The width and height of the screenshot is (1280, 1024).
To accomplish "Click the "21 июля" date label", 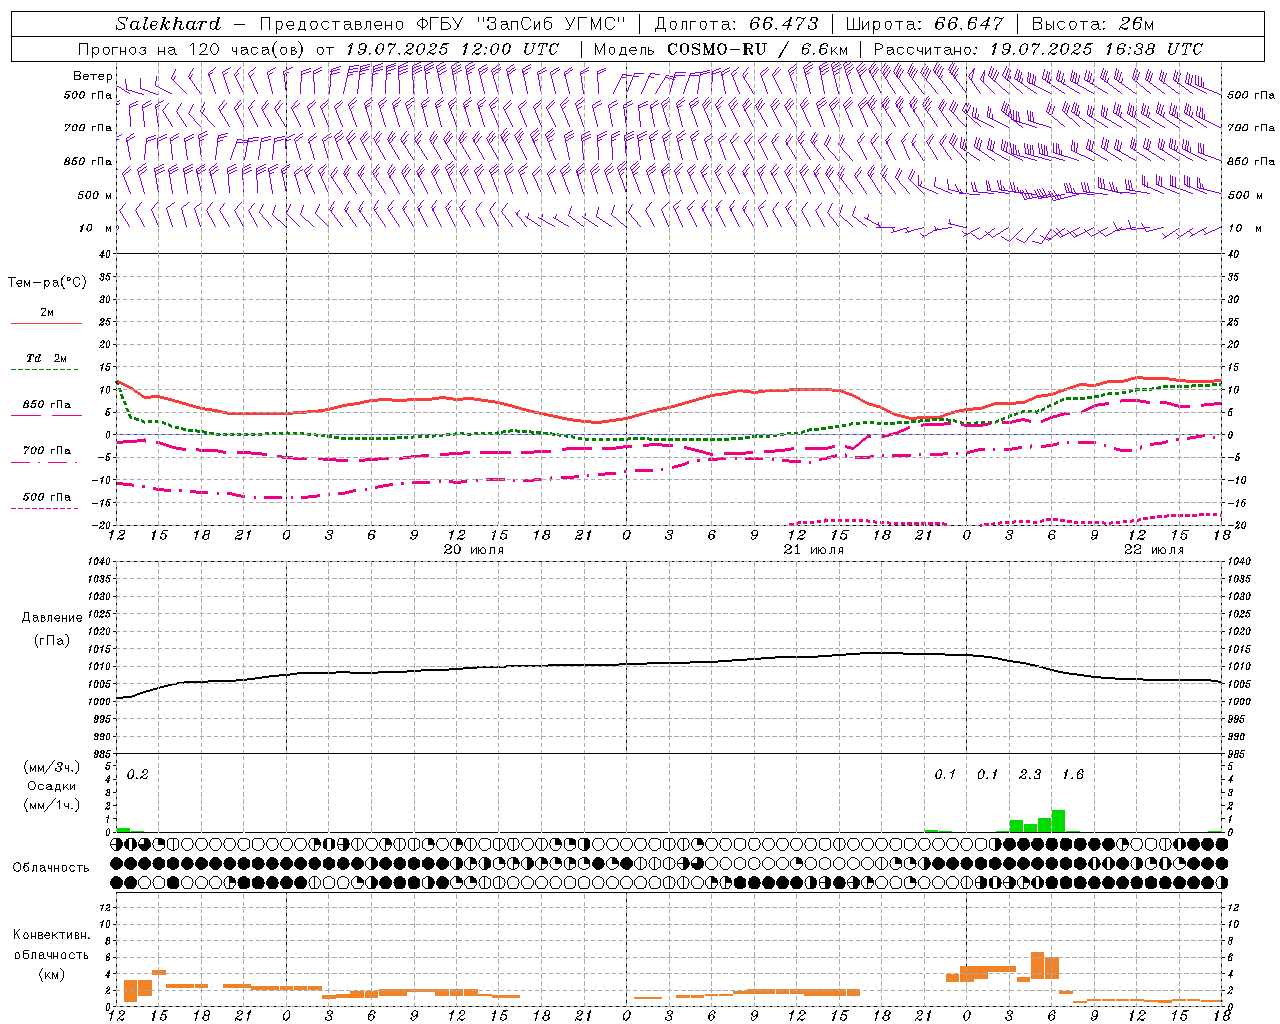I will tap(814, 550).
